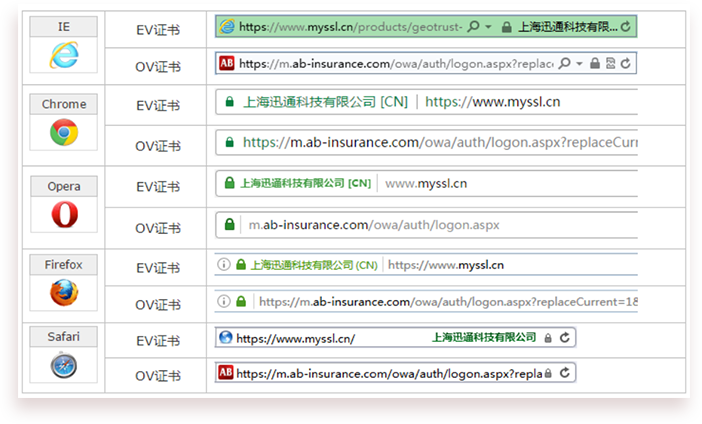Image resolution: width=702 pixels, height=424 pixels.
Task: Click green padlock in Opera EV address bar
Action: 229,183
